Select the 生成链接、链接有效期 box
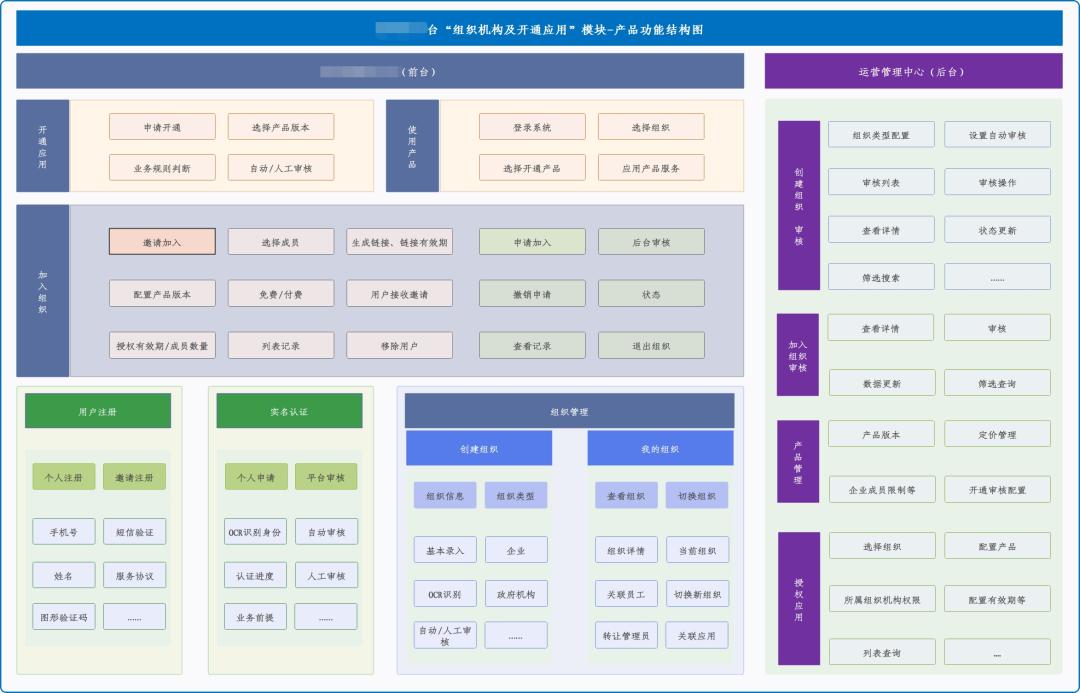 pyautogui.click(x=399, y=242)
